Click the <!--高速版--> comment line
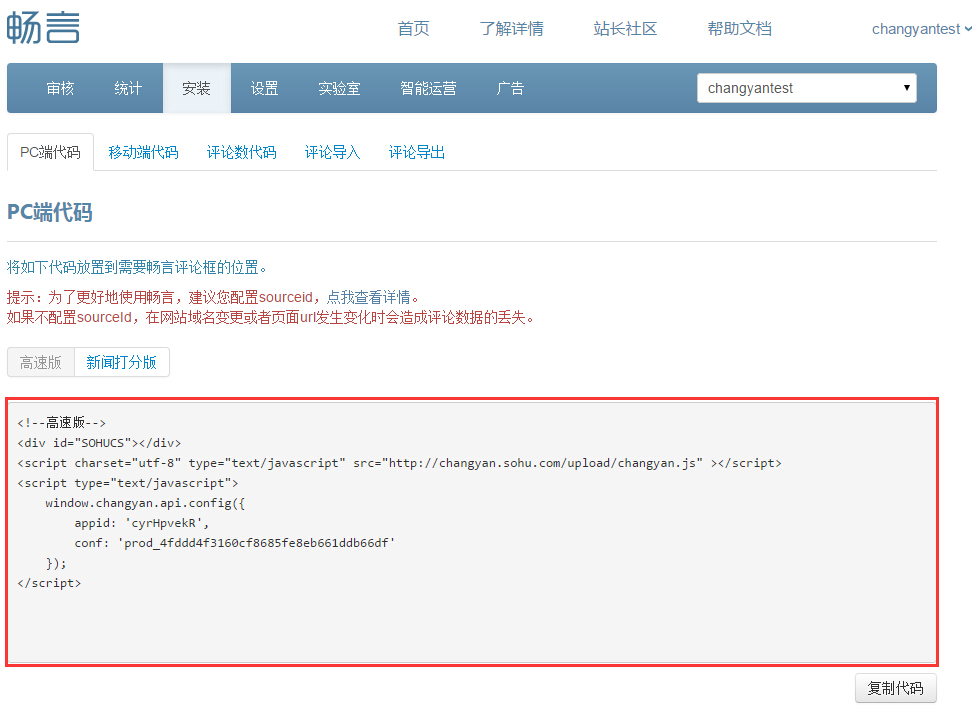Screen dimensions: 977x712 pyautogui.click(x=62, y=423)
